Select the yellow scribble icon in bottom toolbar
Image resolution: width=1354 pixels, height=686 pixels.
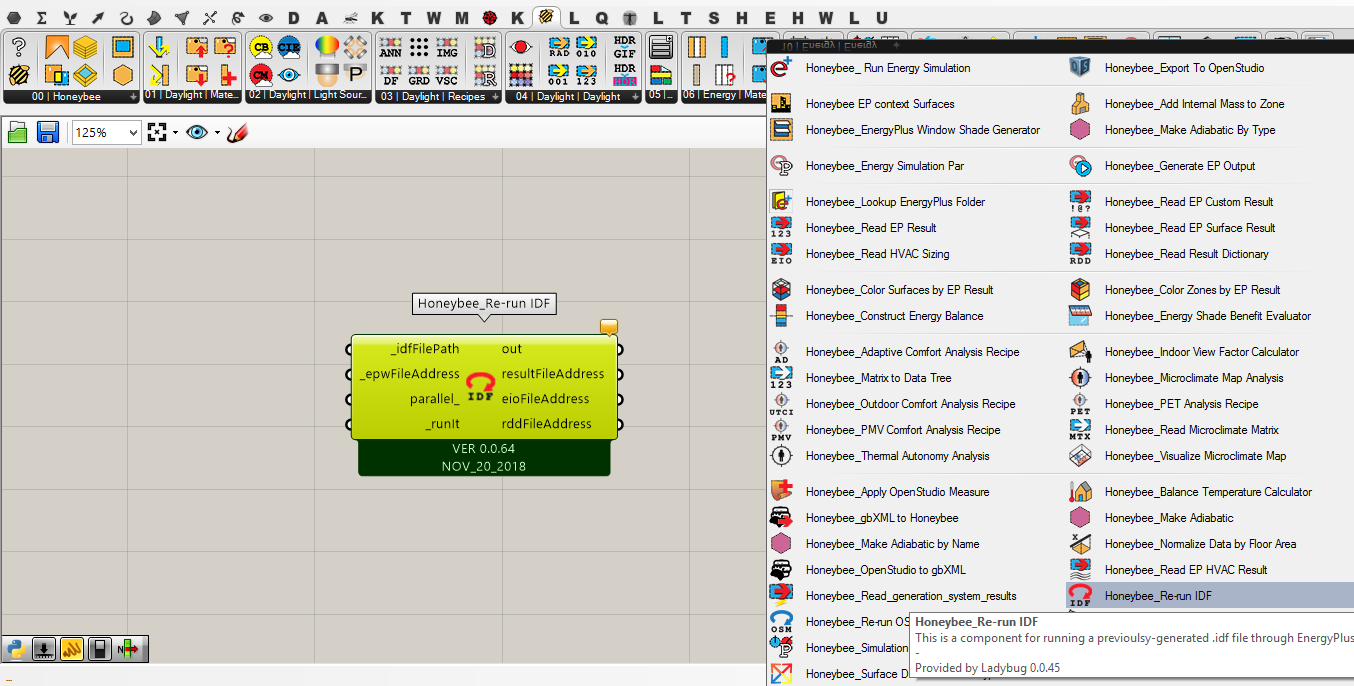72,649
